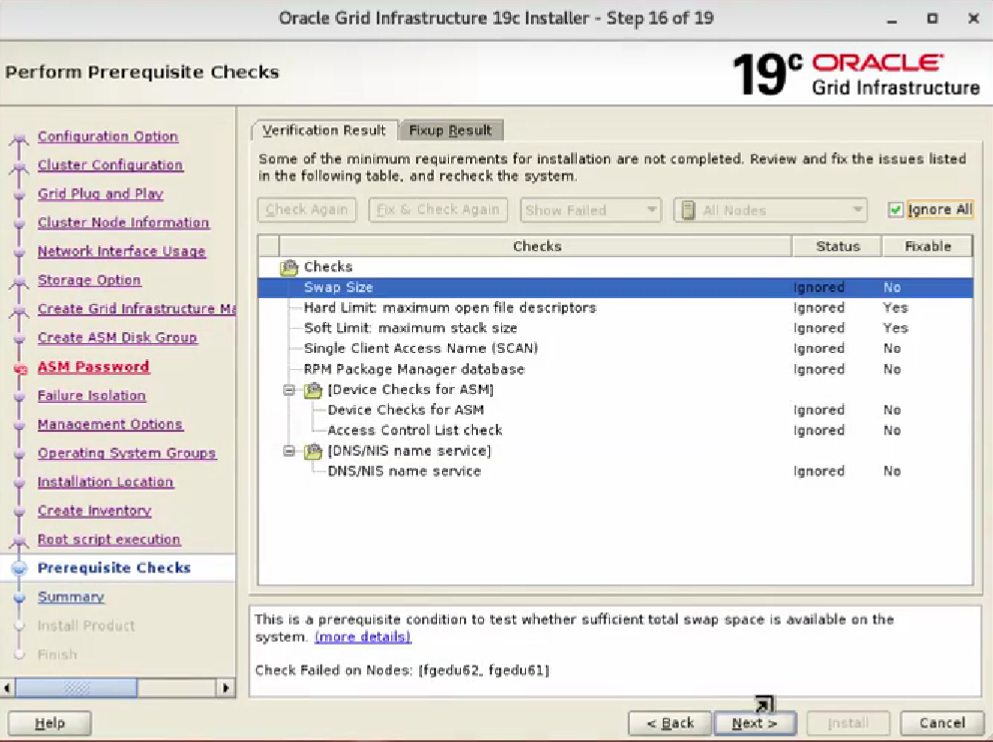Go to the Root script execution step
993x742 pixels.
[109, 539]
